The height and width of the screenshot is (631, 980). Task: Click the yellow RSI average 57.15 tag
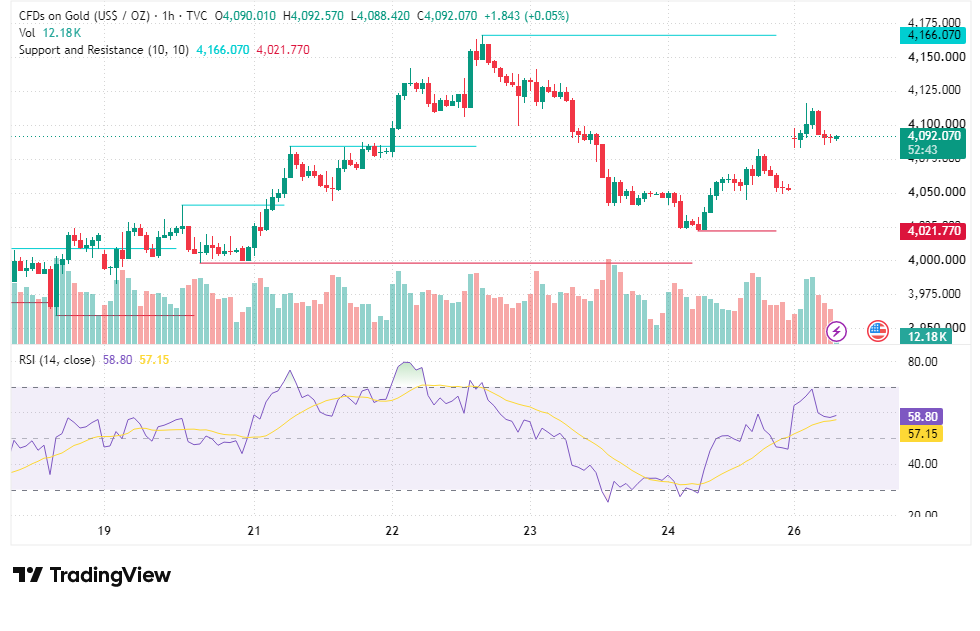(921, 434)
